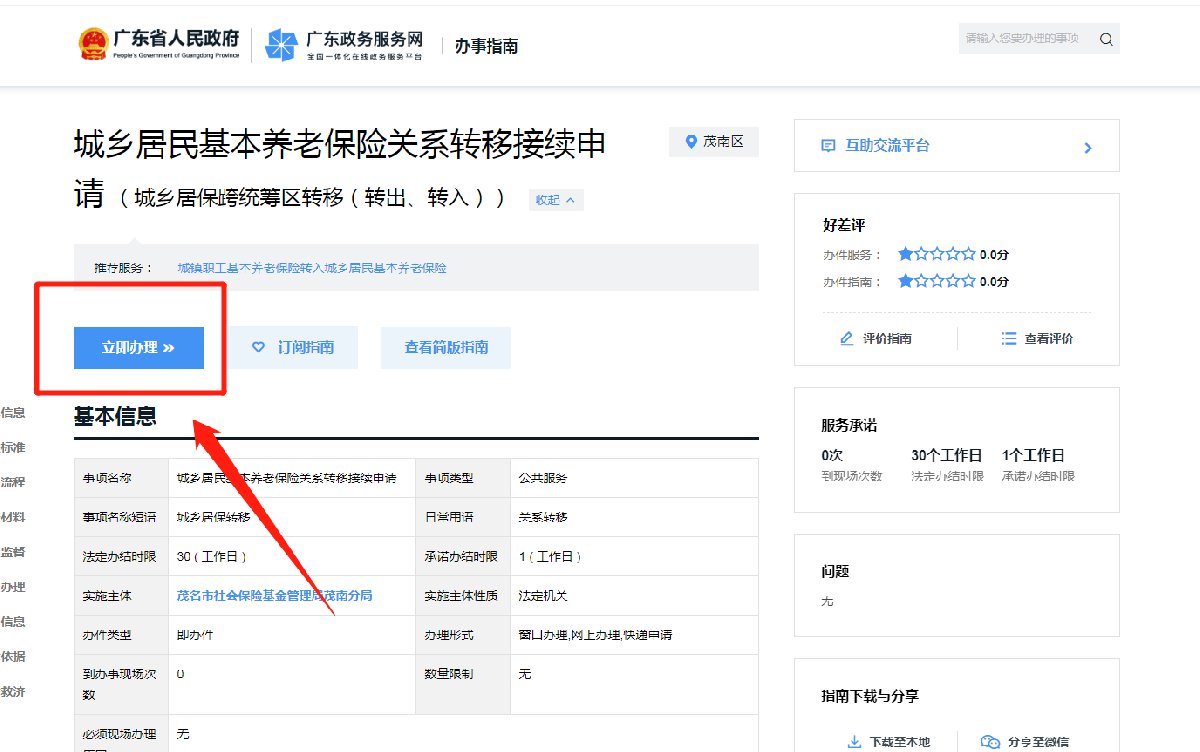Click the heart icon on 订阅指南
The width and height of the screenshot is (1200, 752).
(x=258, y=347)
